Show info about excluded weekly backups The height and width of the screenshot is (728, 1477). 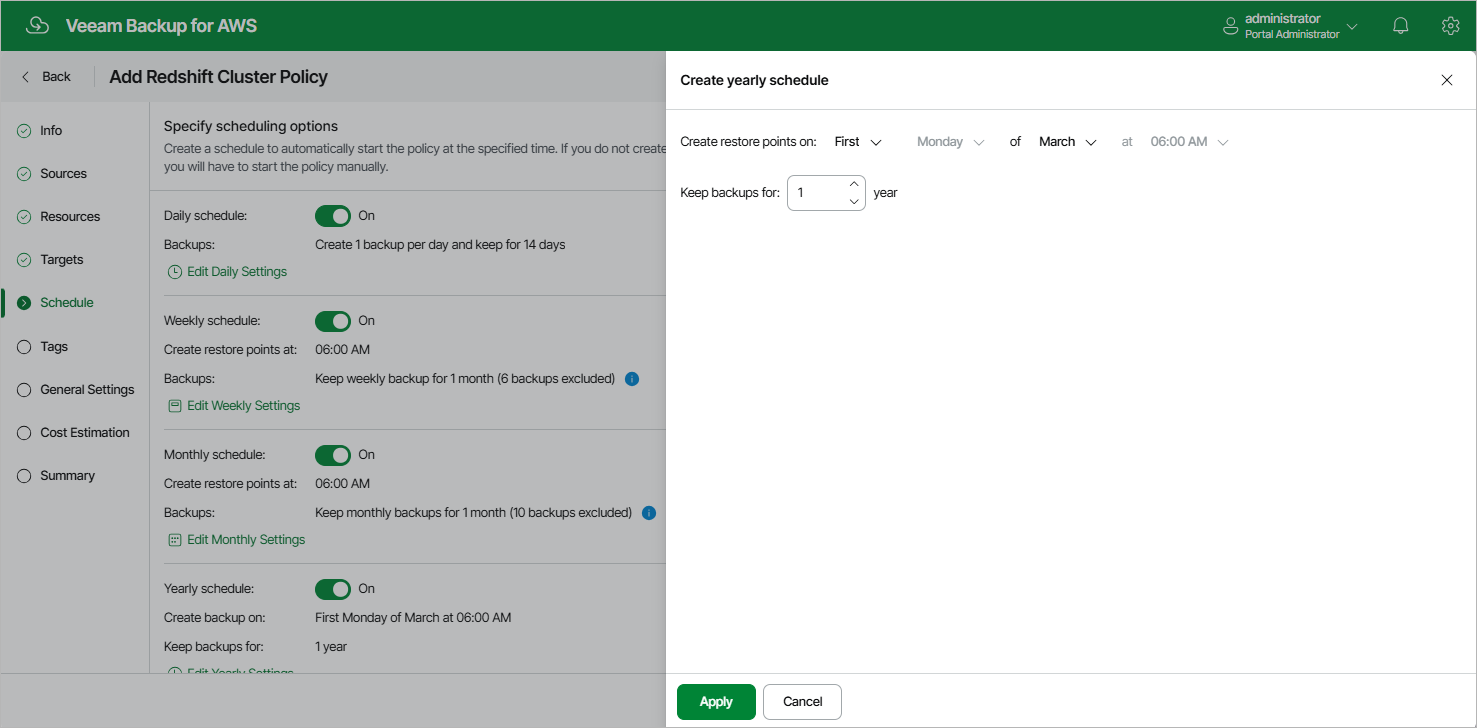click(x=631, y=379)
